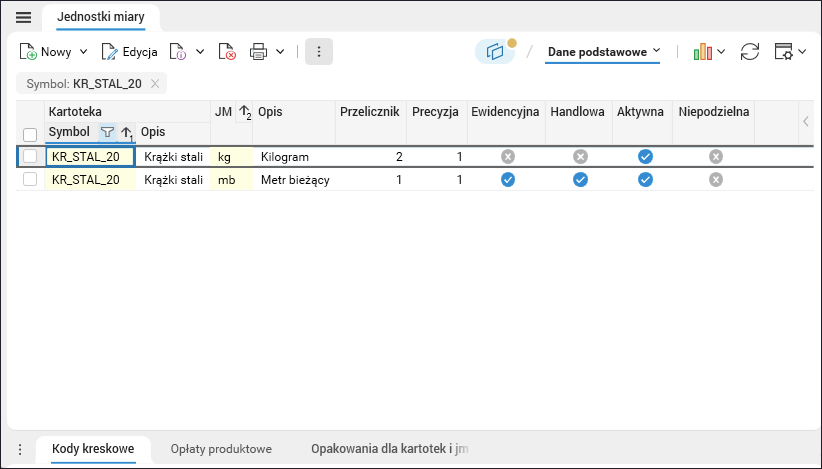Expand the document info dropdown arrow
Screen dimensions: 822x469
pos(200,52)
